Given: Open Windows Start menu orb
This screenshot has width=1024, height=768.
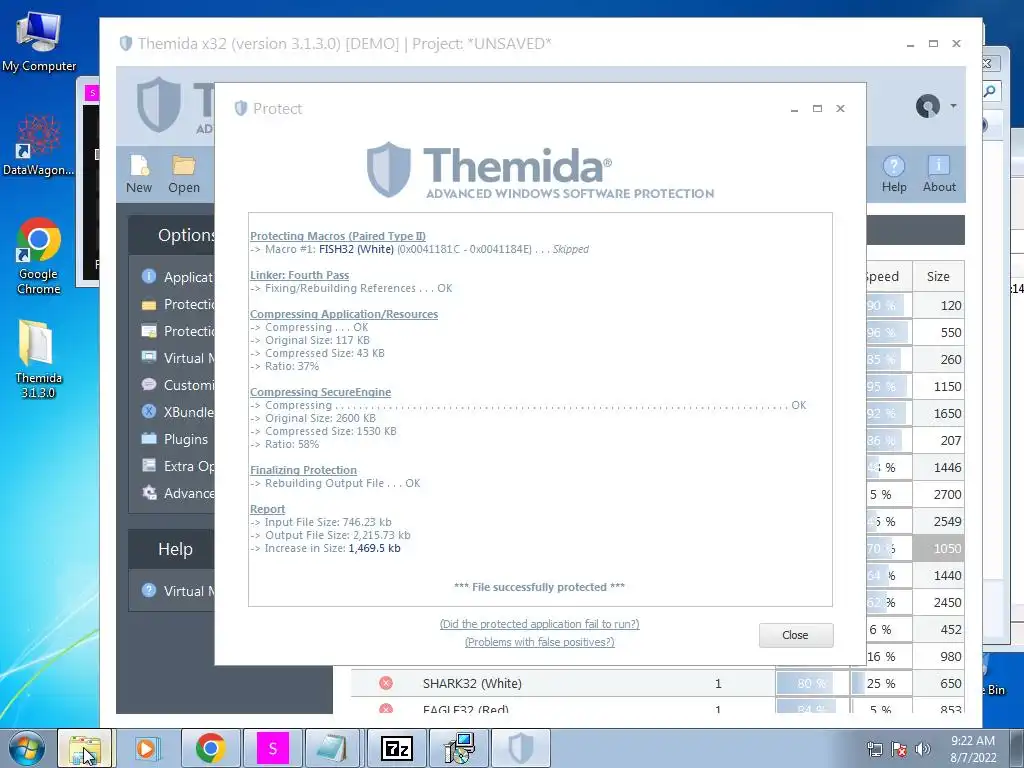Looking at the screenshot, I should click(27, 748).
